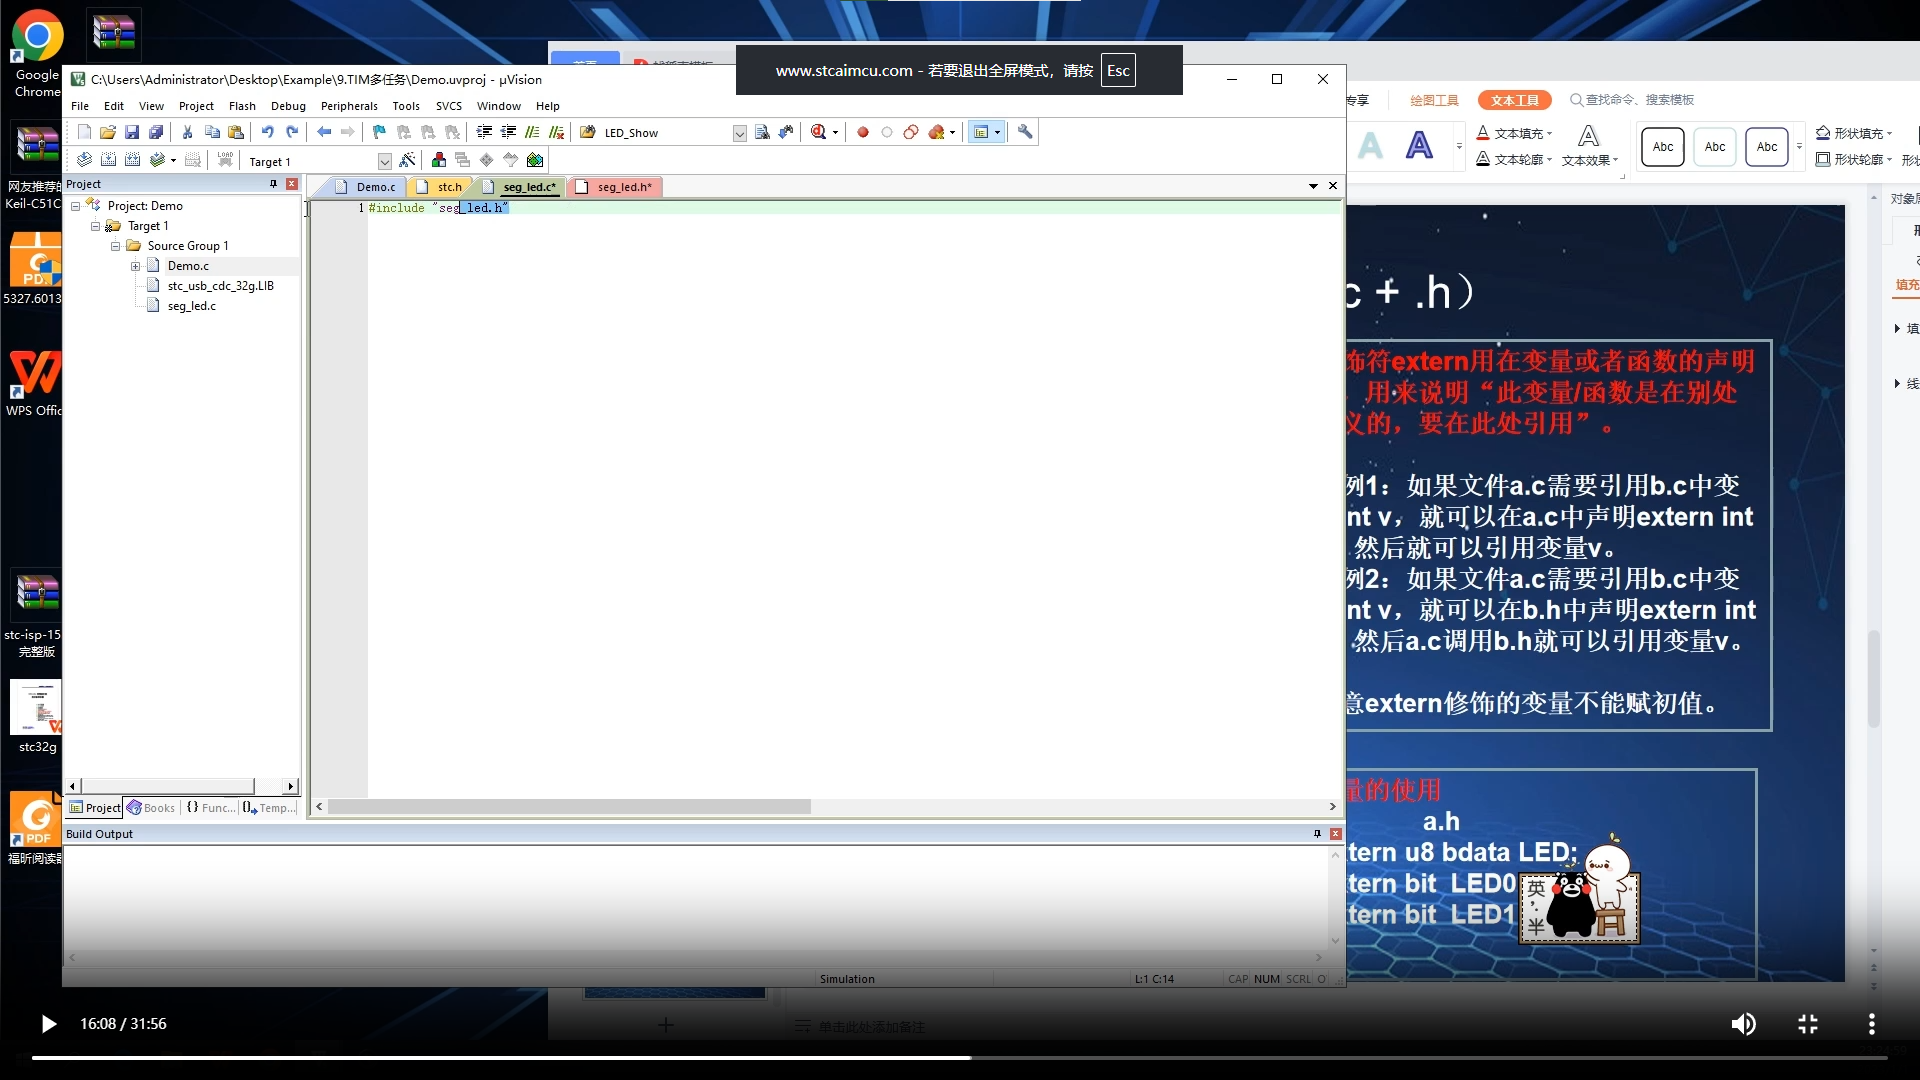Open video player more options
Image resolution: width=1920 pixels, height=1080 pixels.
[1872, 1024]
